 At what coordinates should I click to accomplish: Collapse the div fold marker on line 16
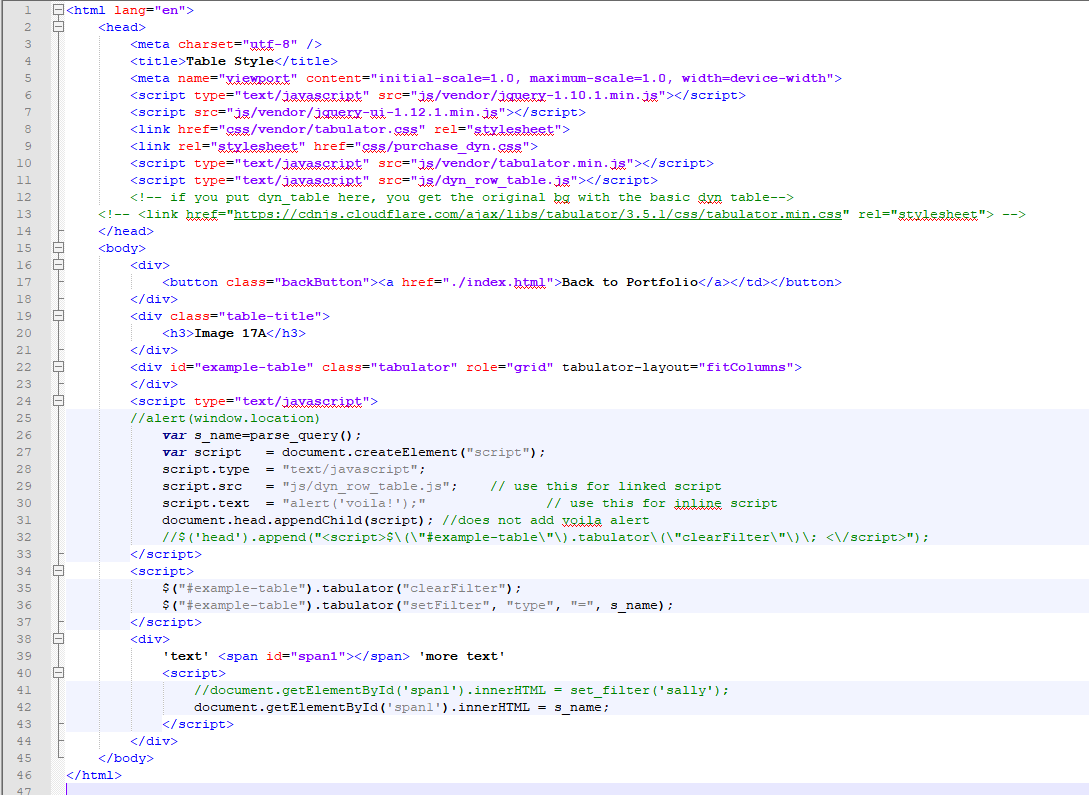pos(58,265)
